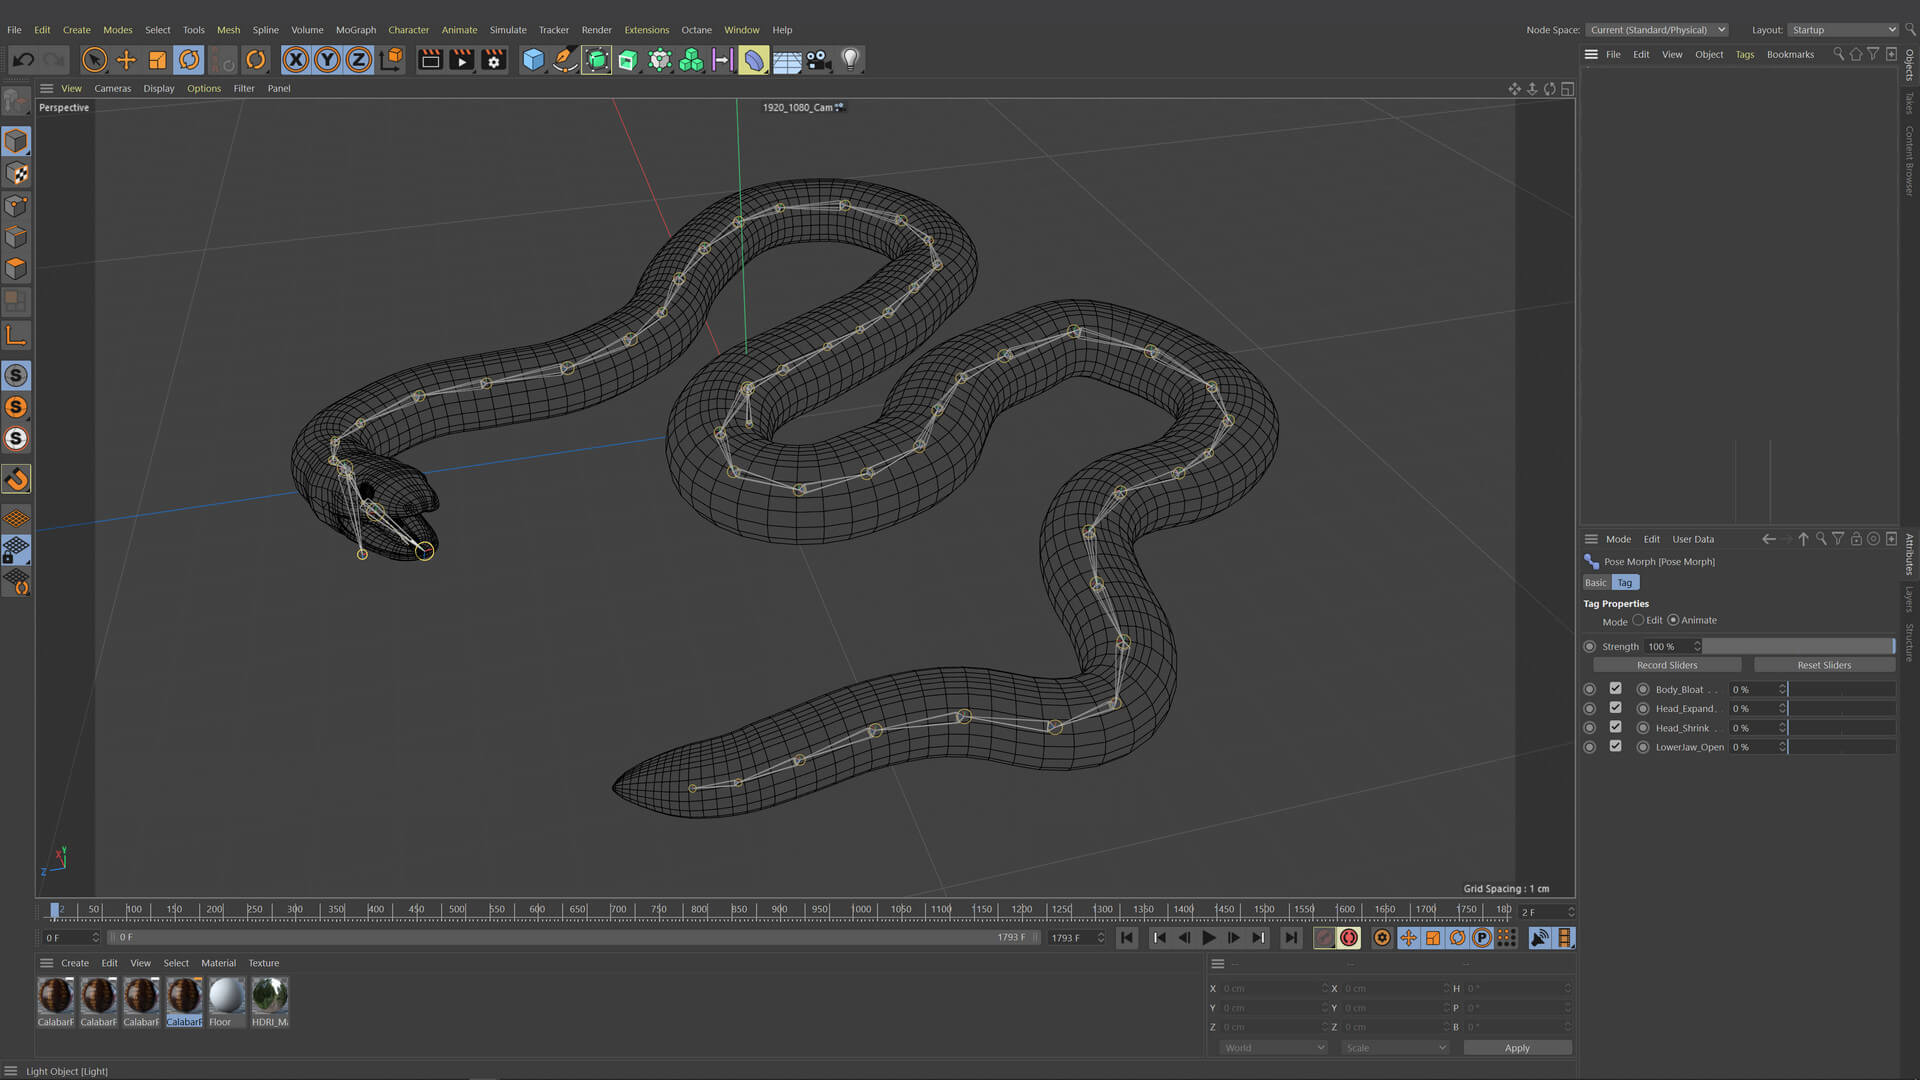
Task: Open the Layout Startup dropdown
Action: coord(1842,30)
